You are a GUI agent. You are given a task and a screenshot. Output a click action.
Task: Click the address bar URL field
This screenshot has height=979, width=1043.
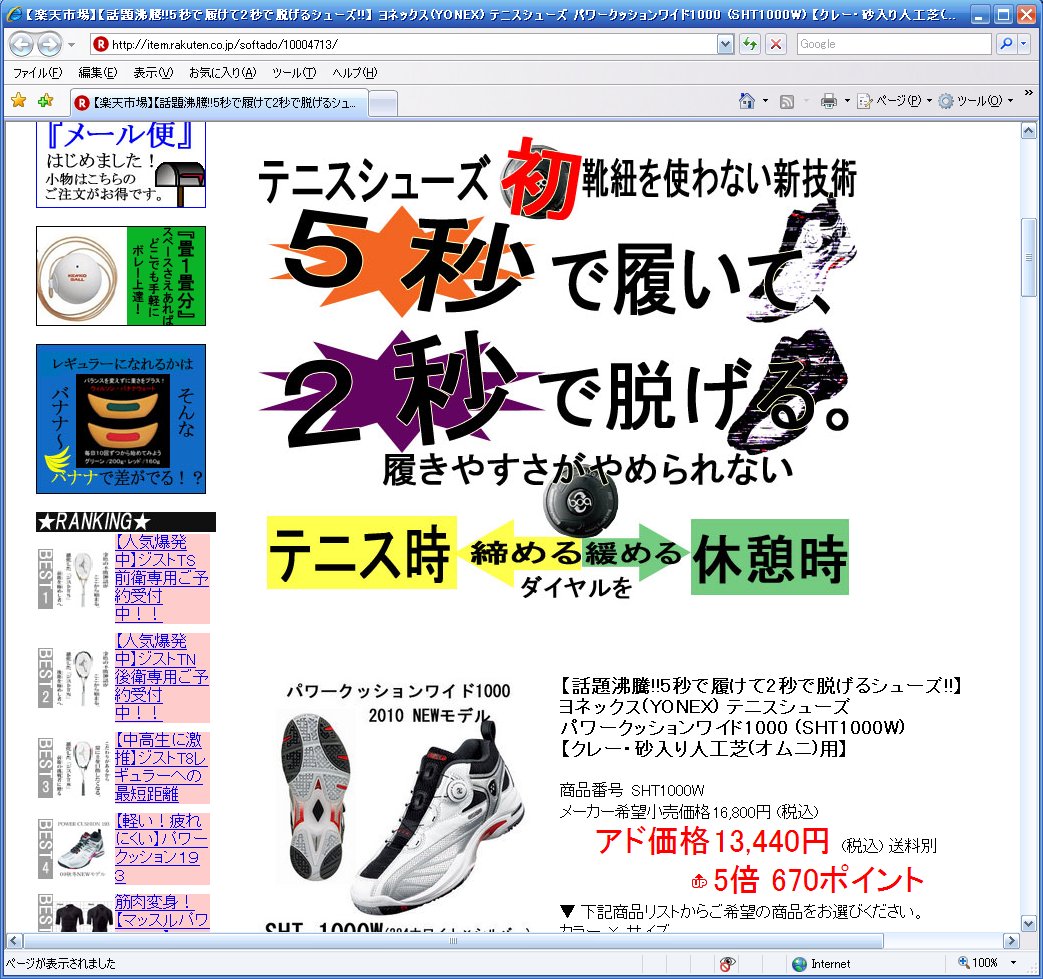(404, 45)
